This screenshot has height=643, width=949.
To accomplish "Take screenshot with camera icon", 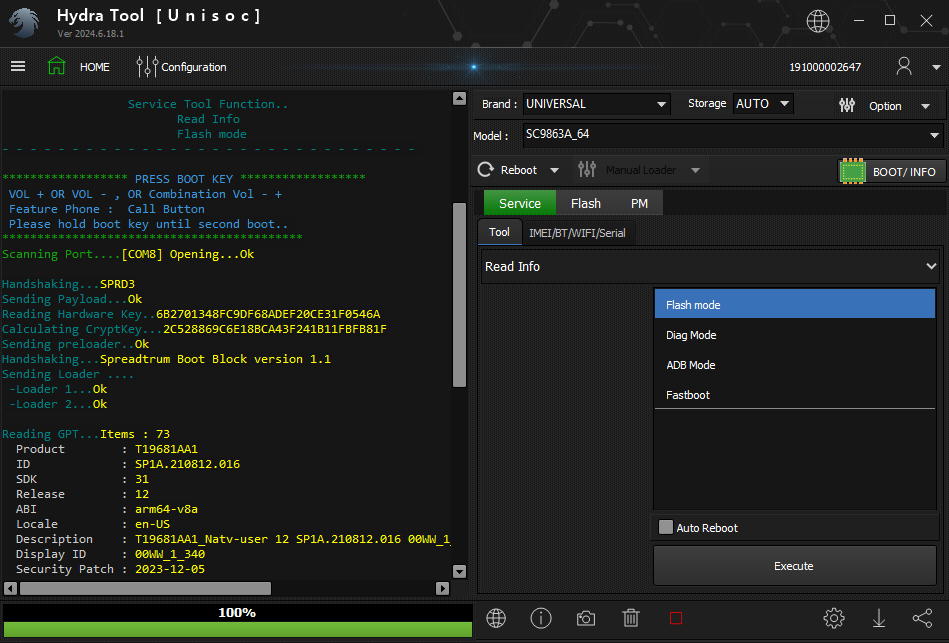I will tap(586, 618).
